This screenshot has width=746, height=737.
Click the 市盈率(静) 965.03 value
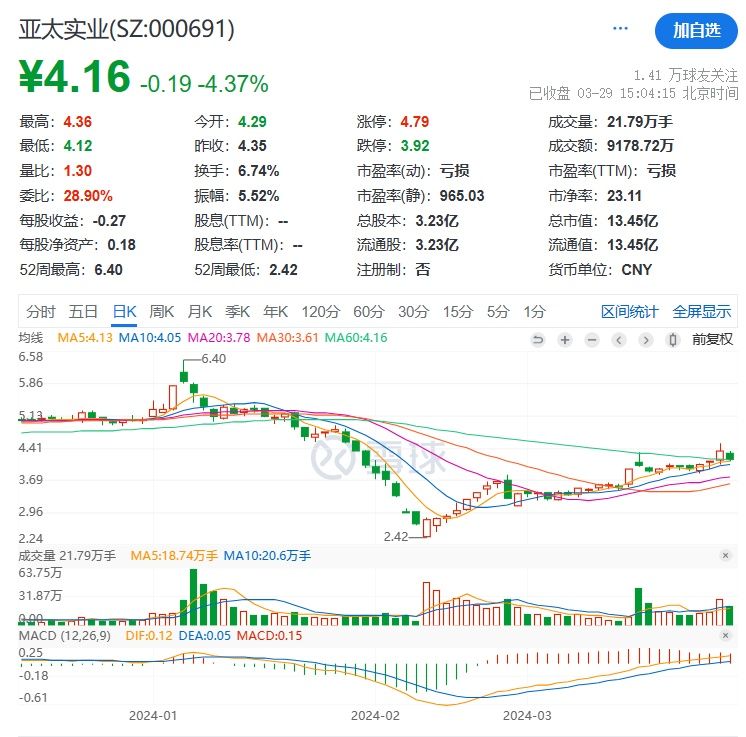461,196
